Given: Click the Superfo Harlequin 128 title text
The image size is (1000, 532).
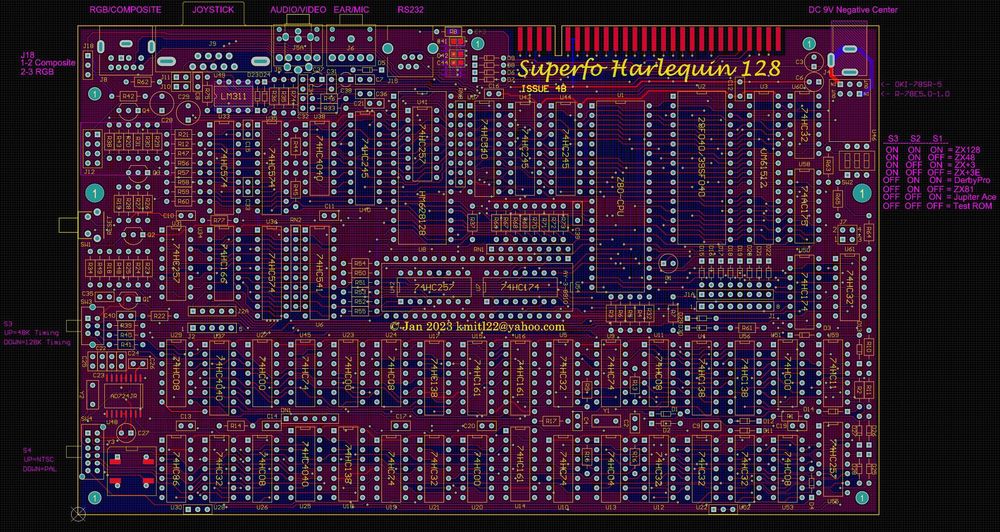Looking at the screenshot, I should pos(649,69).
